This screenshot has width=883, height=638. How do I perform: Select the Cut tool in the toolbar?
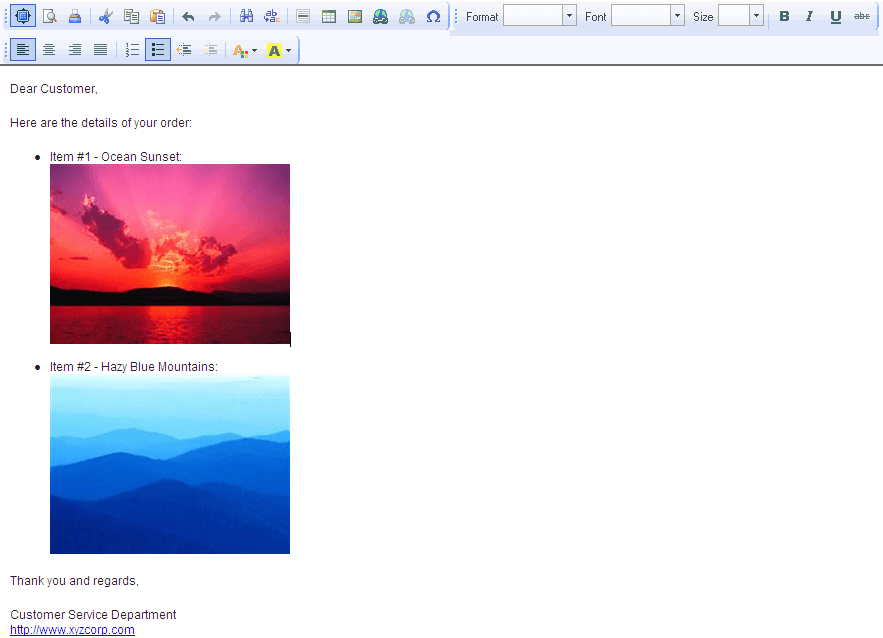pyautogui.click(x=106, y=16)
